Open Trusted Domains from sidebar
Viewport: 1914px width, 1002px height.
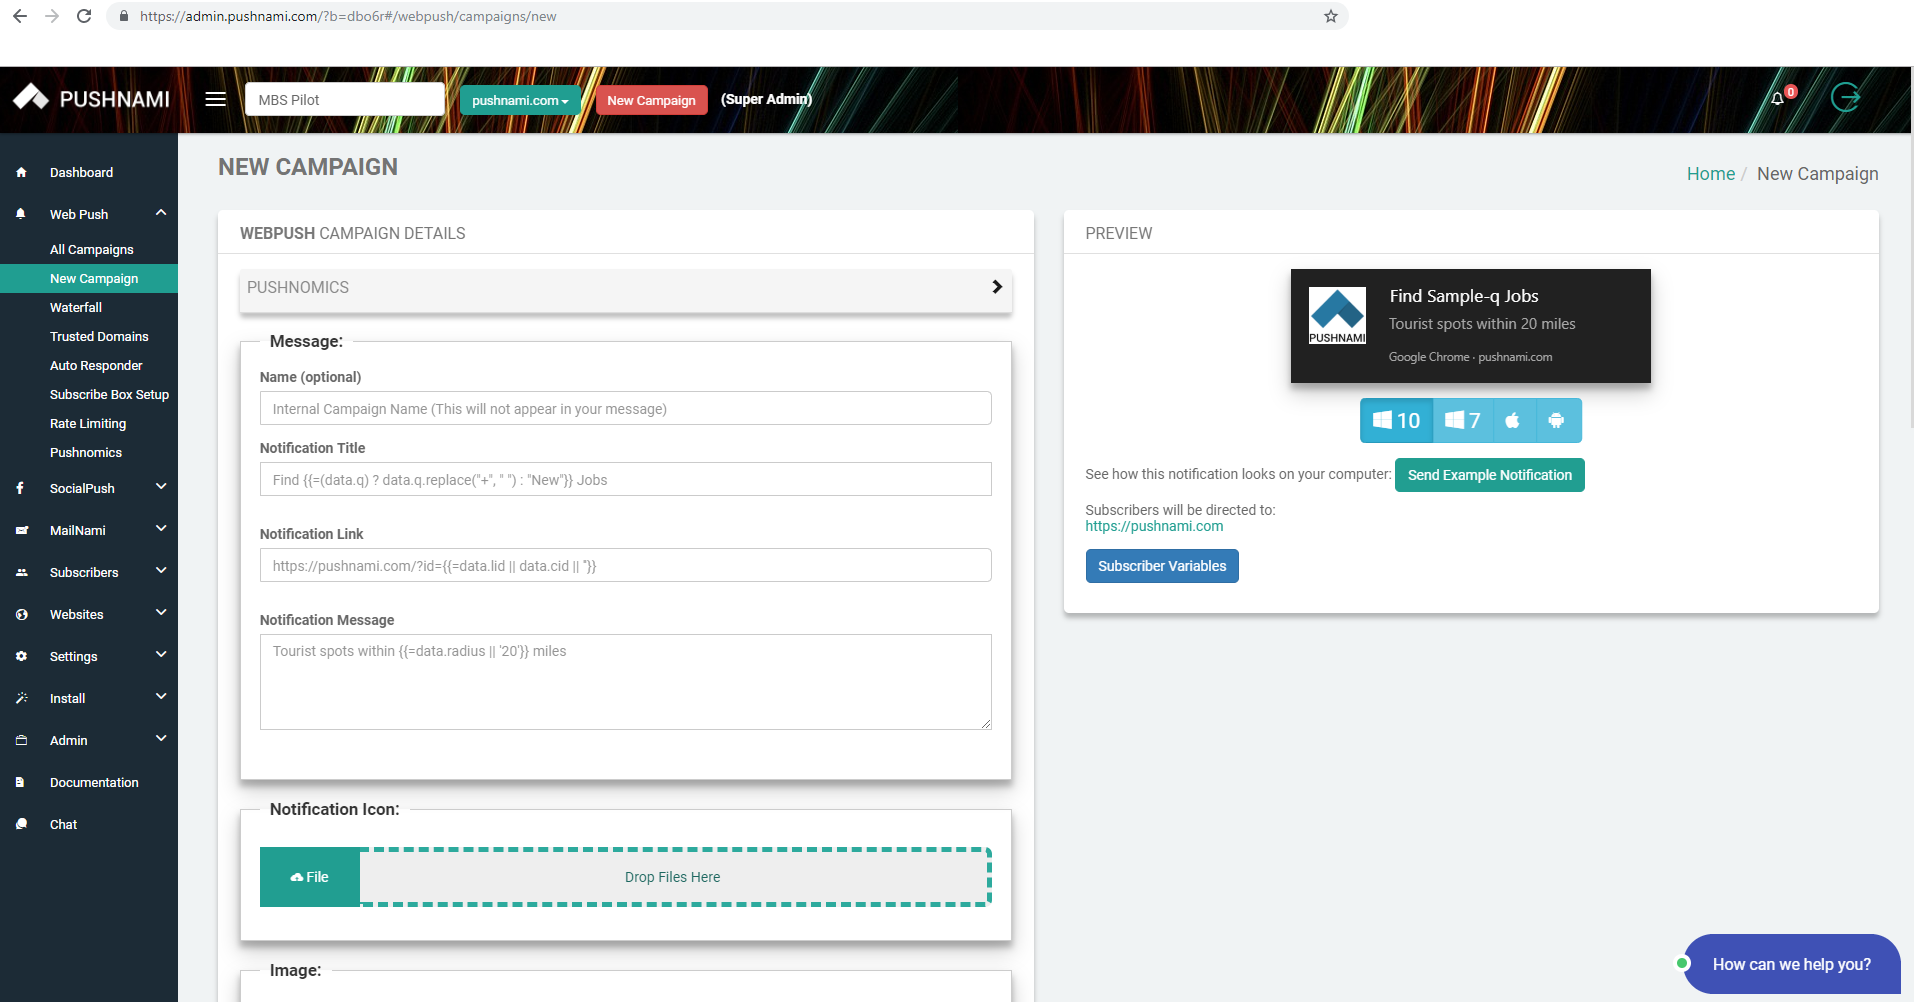100,336
